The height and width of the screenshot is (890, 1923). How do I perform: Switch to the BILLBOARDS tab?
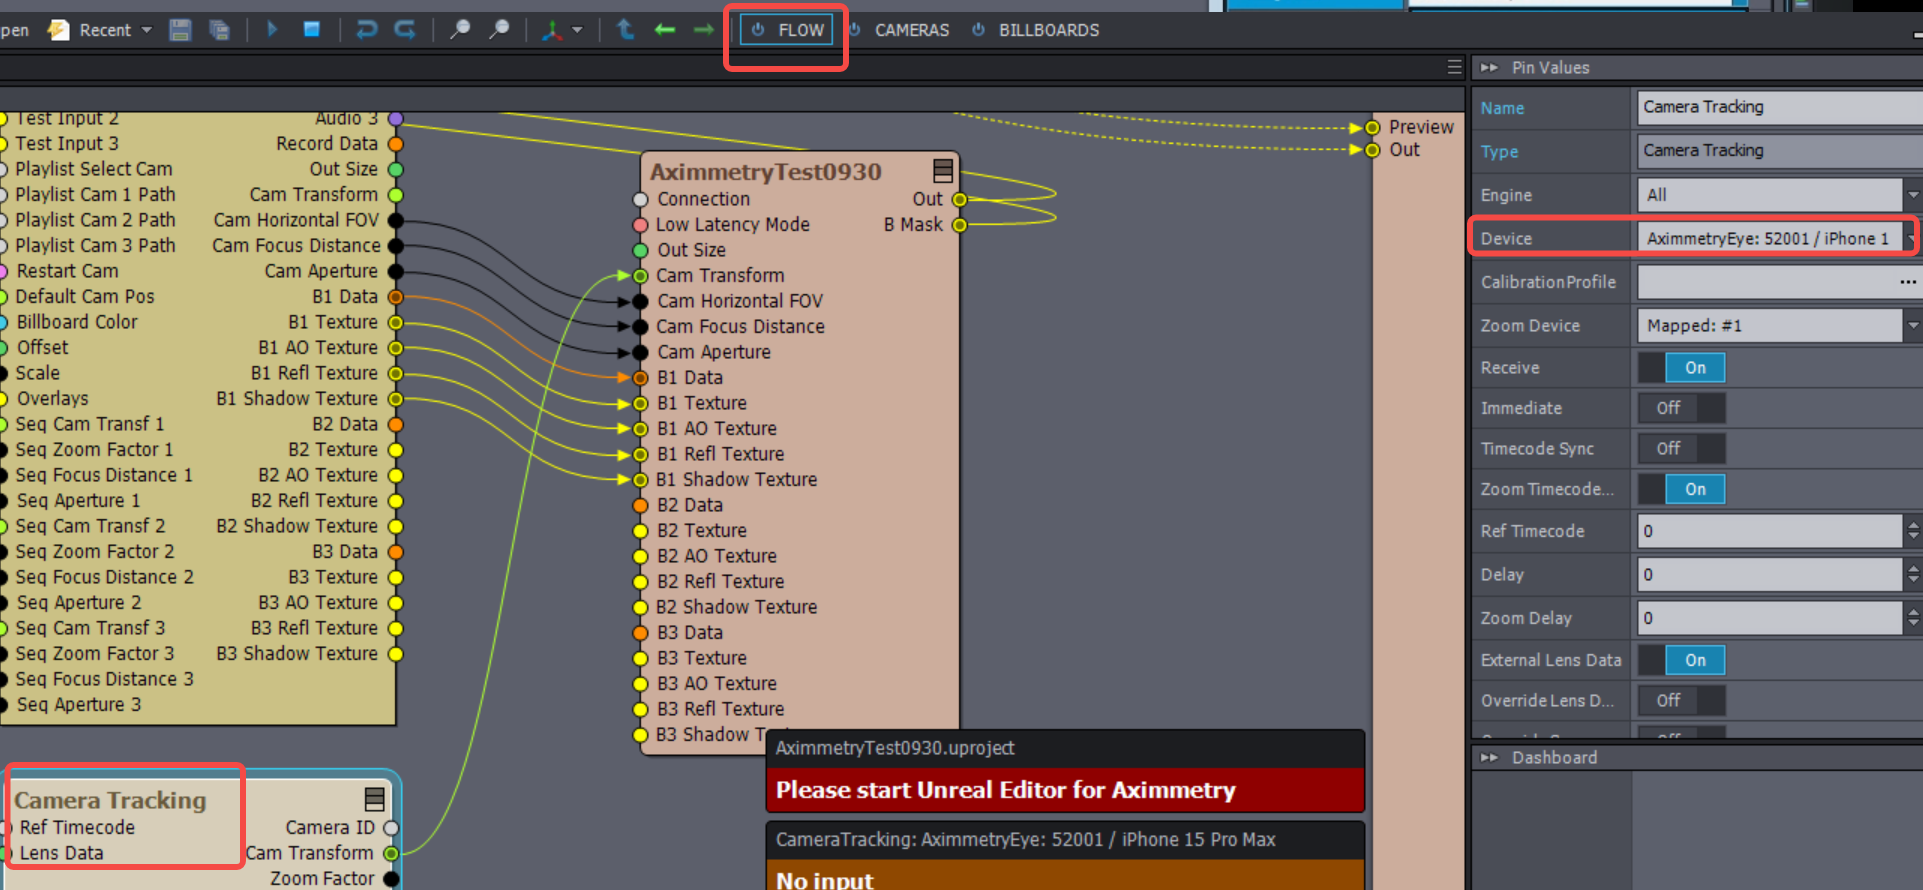[1049, 30]
